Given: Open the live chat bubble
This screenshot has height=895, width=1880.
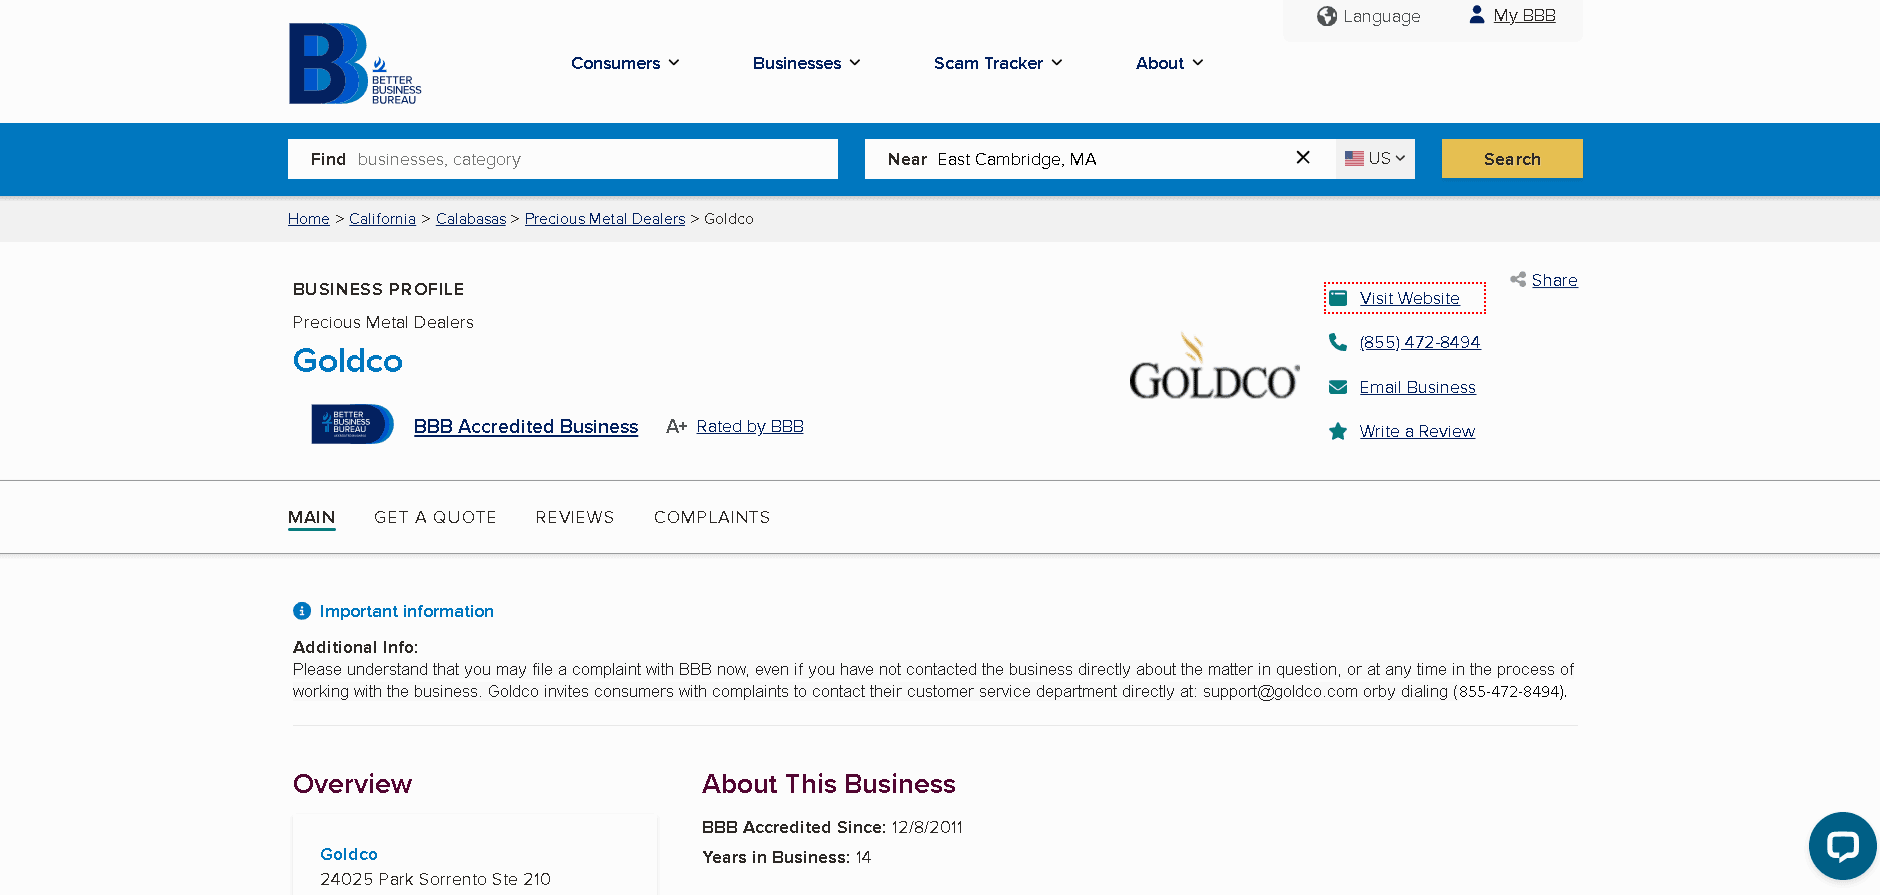Looking at the screenshot, I should coord(1842,846).
